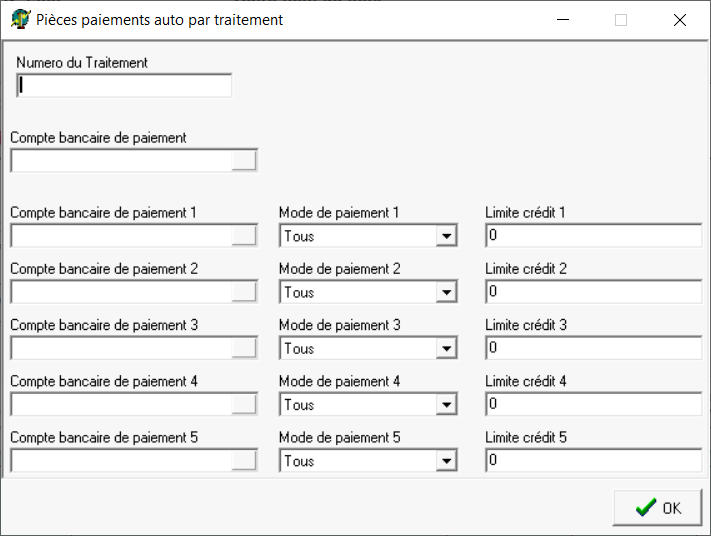Viewport: 711px width, 536px height.
Task: Open lookup for Compte bancaire de paiement 2
Action: 244,292
